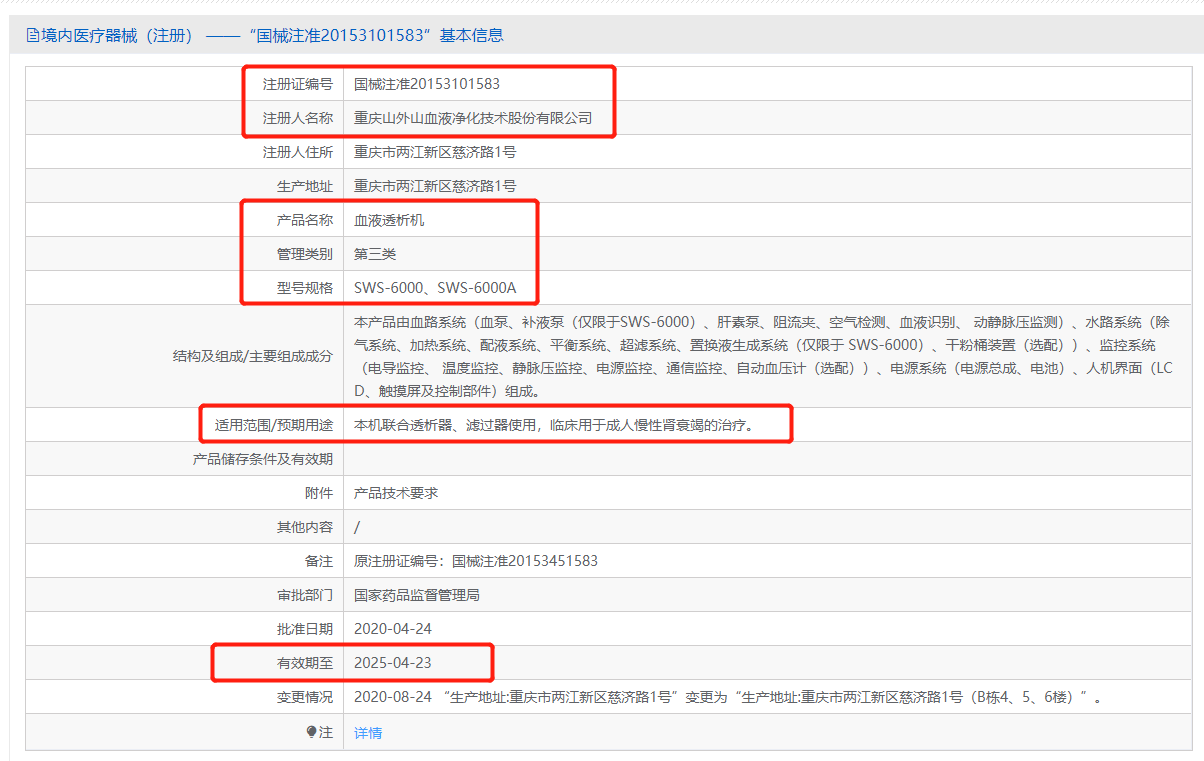Image resolution: width=1204 pixels, height=761 pixels.
Task: Select approval date 2020-04-24
Action: click(x=393, y=629)
